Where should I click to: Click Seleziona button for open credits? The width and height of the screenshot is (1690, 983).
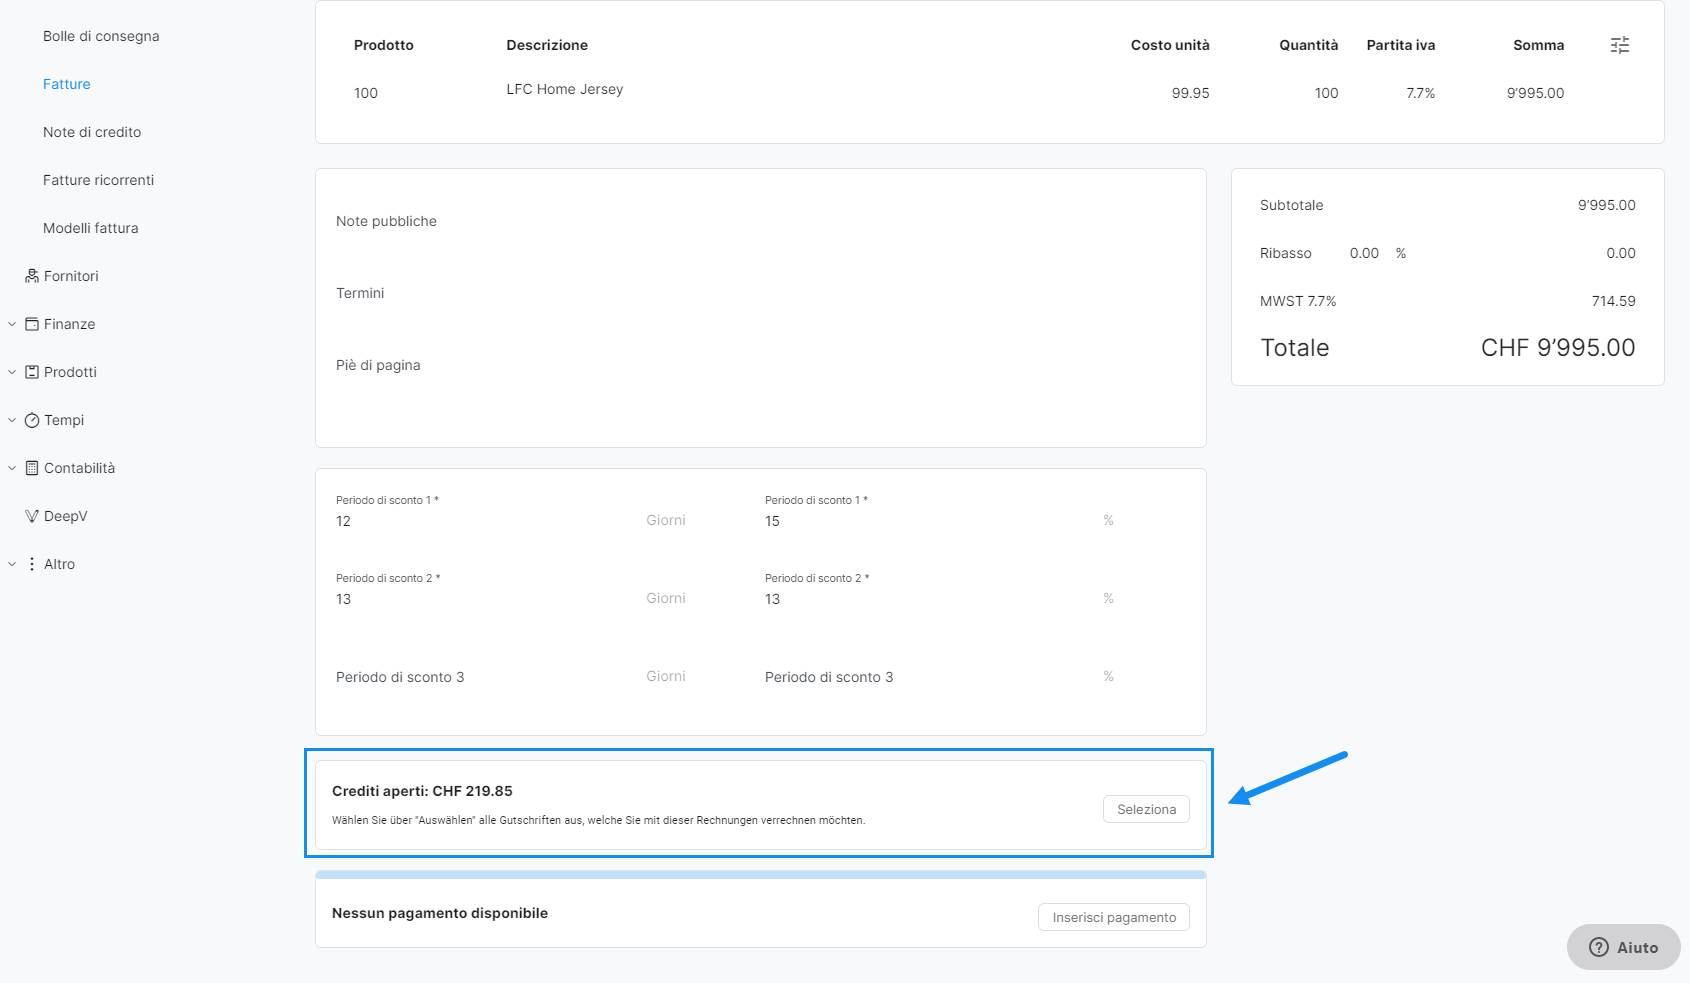click(x=1146, y=809)
